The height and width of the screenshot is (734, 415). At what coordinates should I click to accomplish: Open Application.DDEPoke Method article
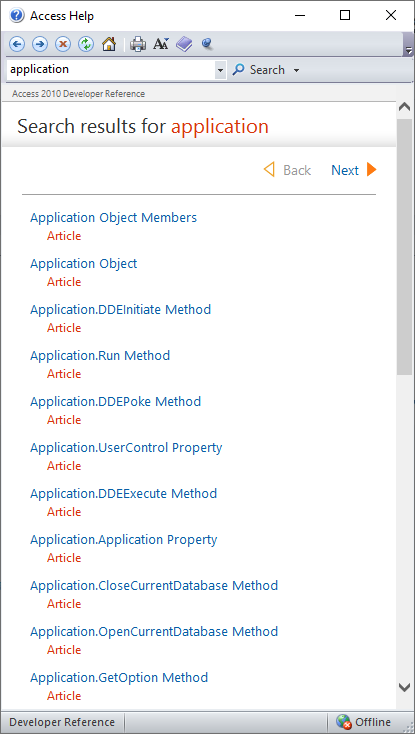[x=116, y=402]
